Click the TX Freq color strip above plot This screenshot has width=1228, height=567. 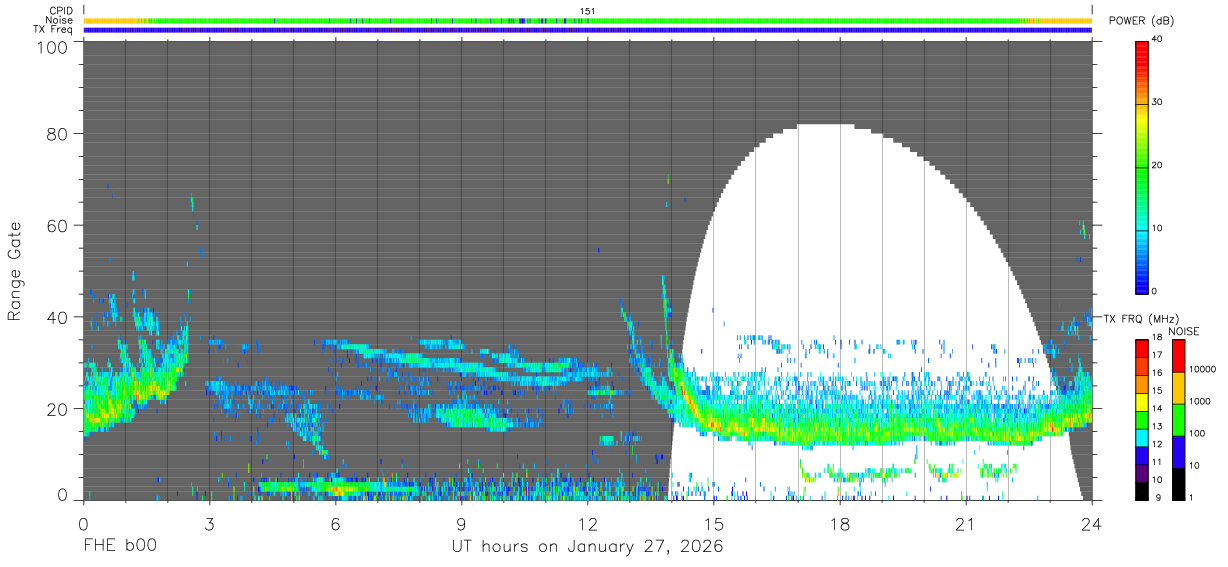point(588,30)
